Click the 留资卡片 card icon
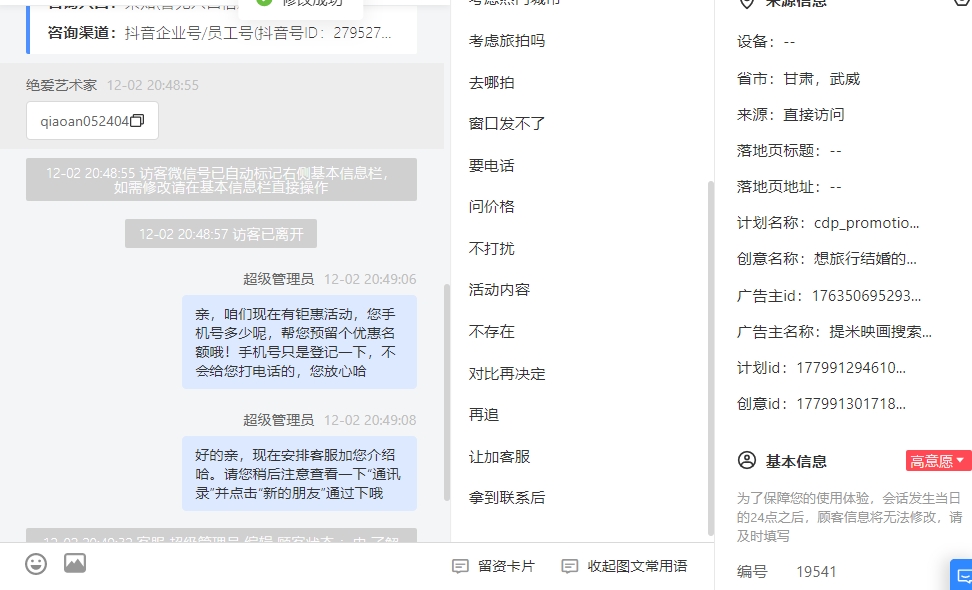The height and width of the screenshot is (590, 972). coord(460,566)
